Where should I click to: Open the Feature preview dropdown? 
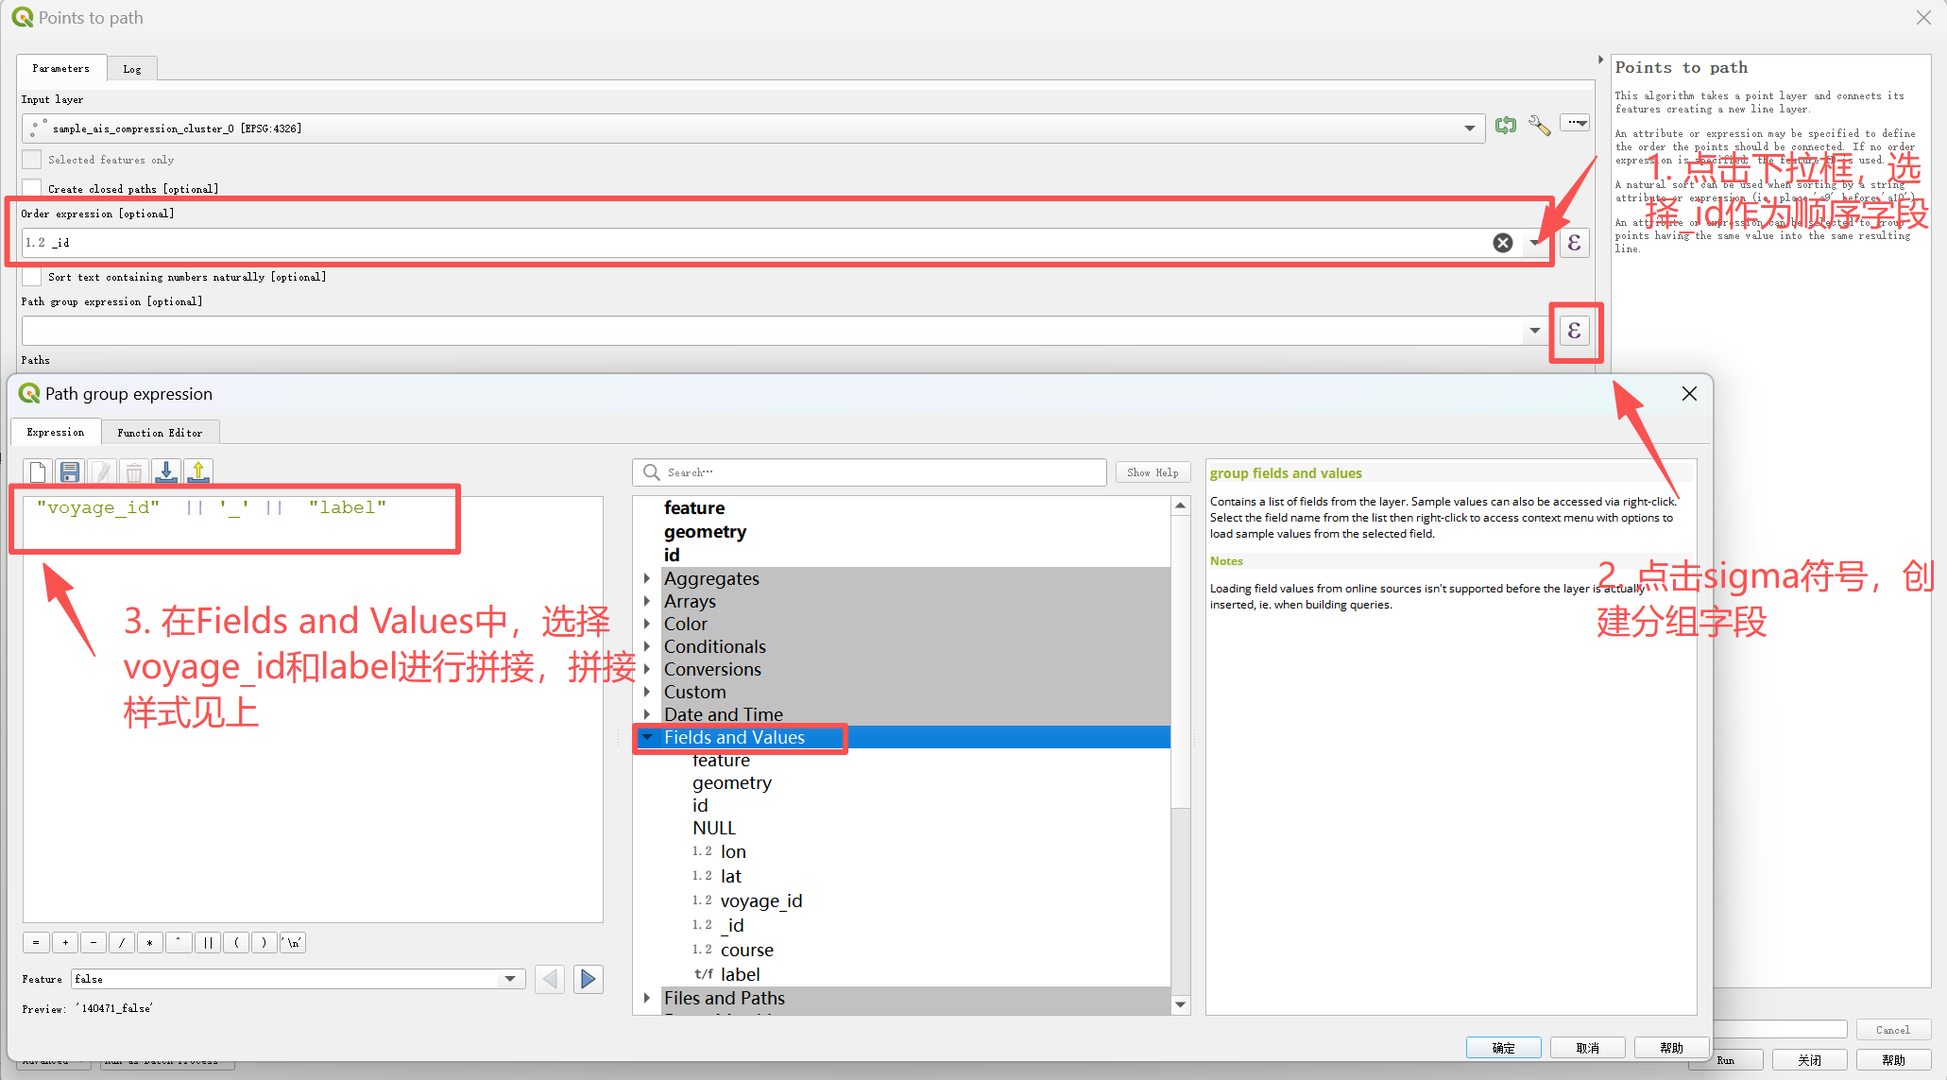click(510, 979)
